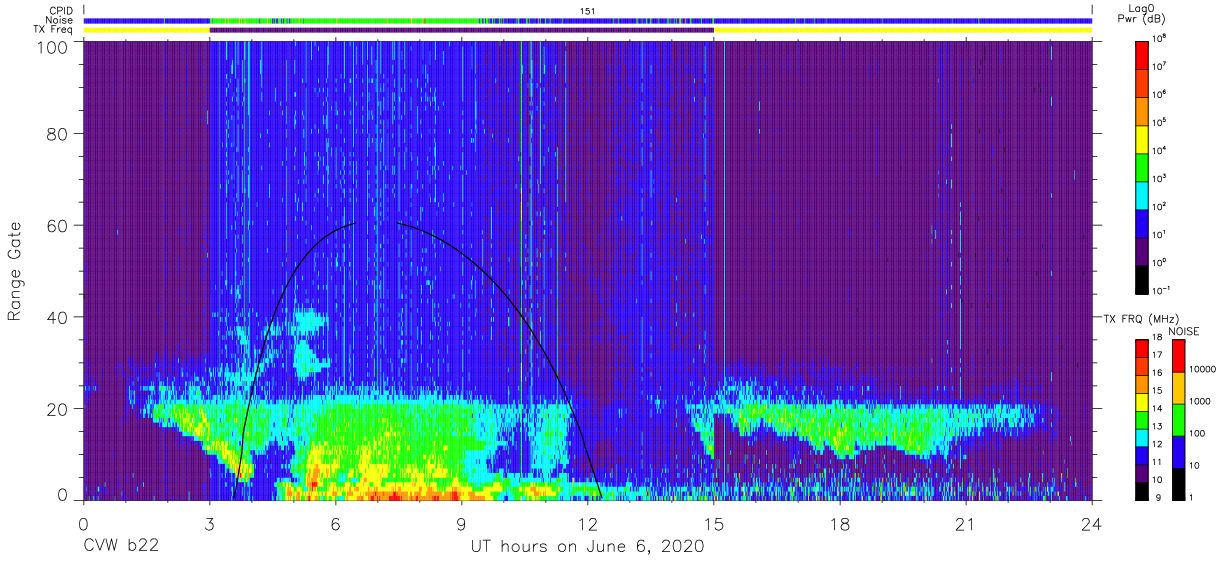Pick the black segment of NOISE colorbar
The height and width of the screenshot is (567, 1228).
[x=1179, y=482]
